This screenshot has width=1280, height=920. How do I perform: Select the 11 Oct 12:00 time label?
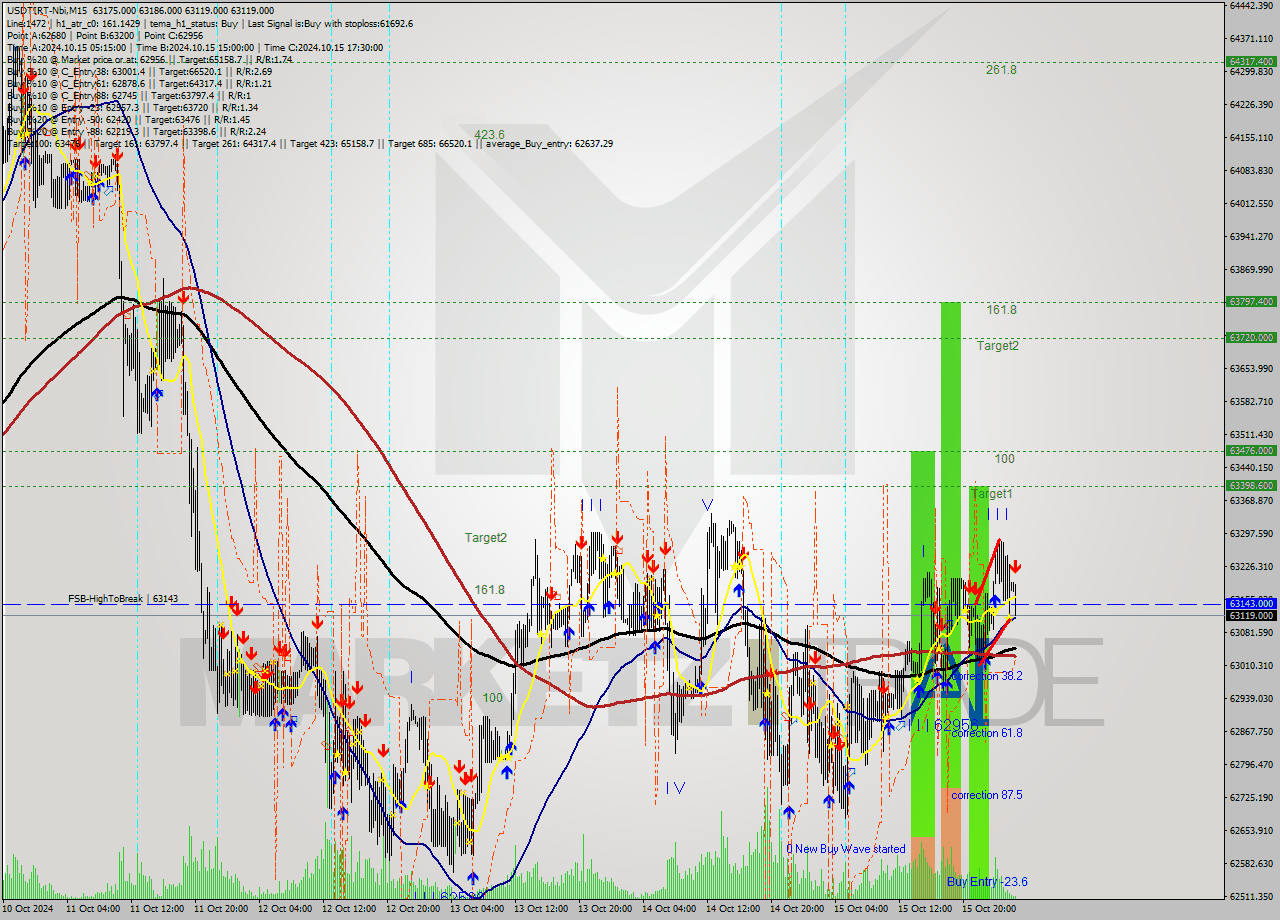[158, 909]
